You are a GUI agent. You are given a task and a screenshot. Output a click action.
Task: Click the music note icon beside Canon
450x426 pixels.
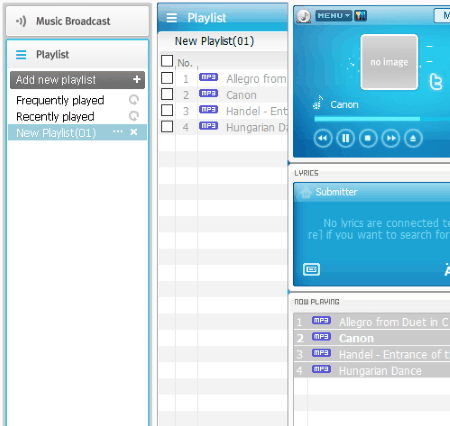coord(318,103)
